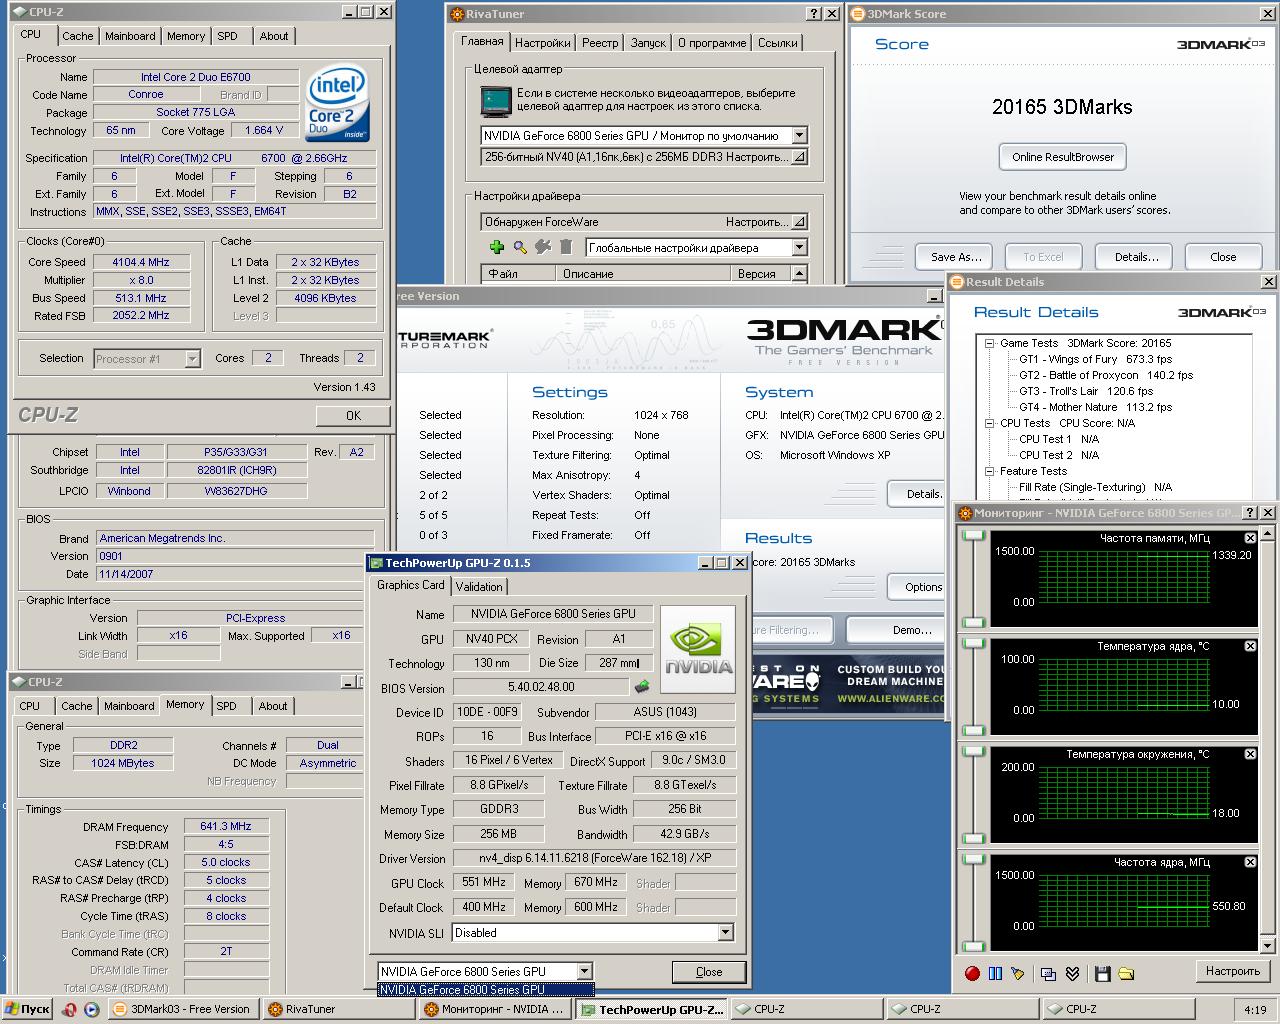This screenshot has height=1024, width=1280.
Task: Click Save As button in 3DMark Score
Action: point(955,257)
